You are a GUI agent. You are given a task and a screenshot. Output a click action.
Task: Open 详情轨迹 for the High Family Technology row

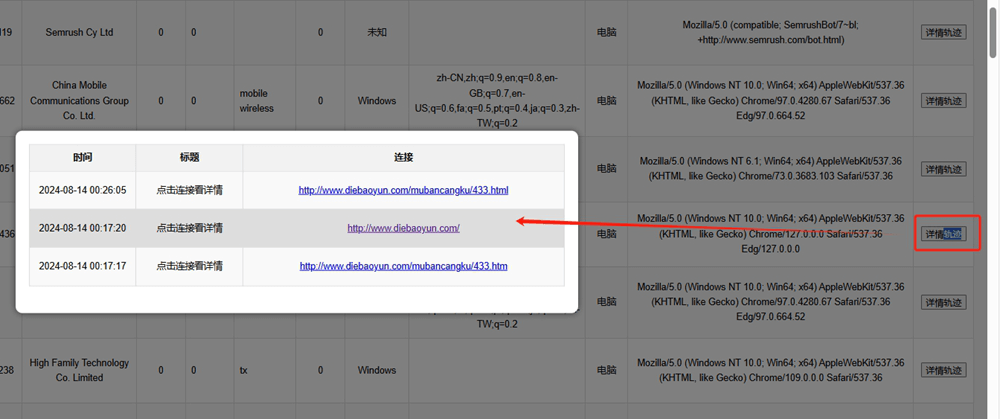coord(943,371)
